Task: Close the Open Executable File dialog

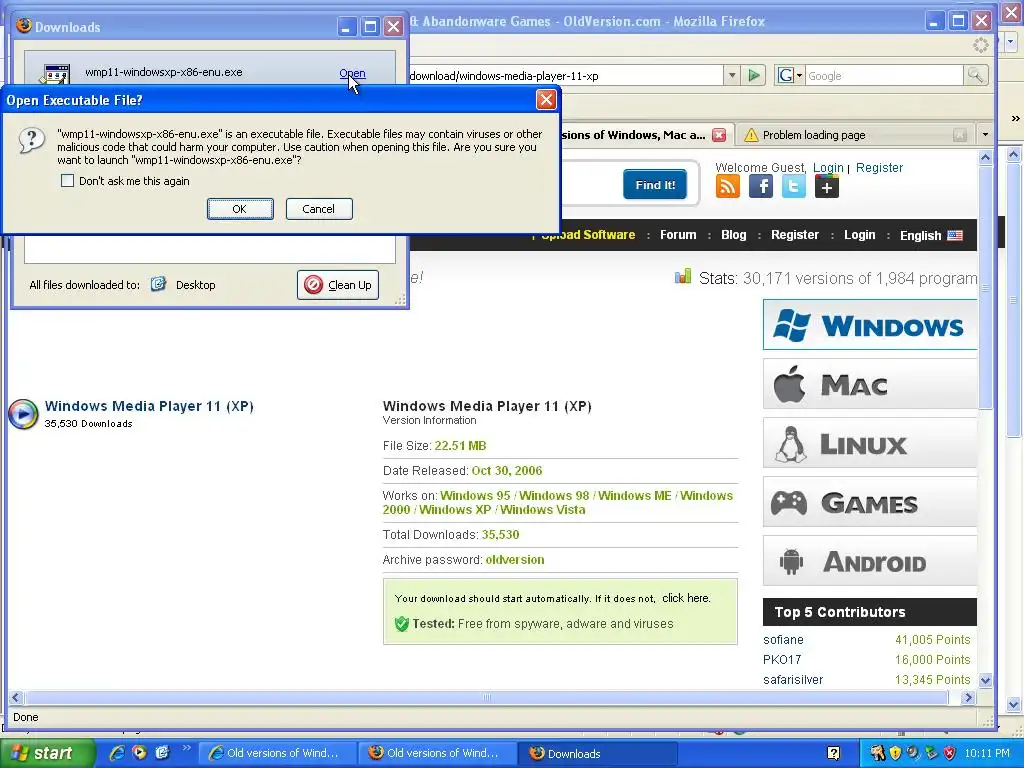Action: click(x=546, y=100)
